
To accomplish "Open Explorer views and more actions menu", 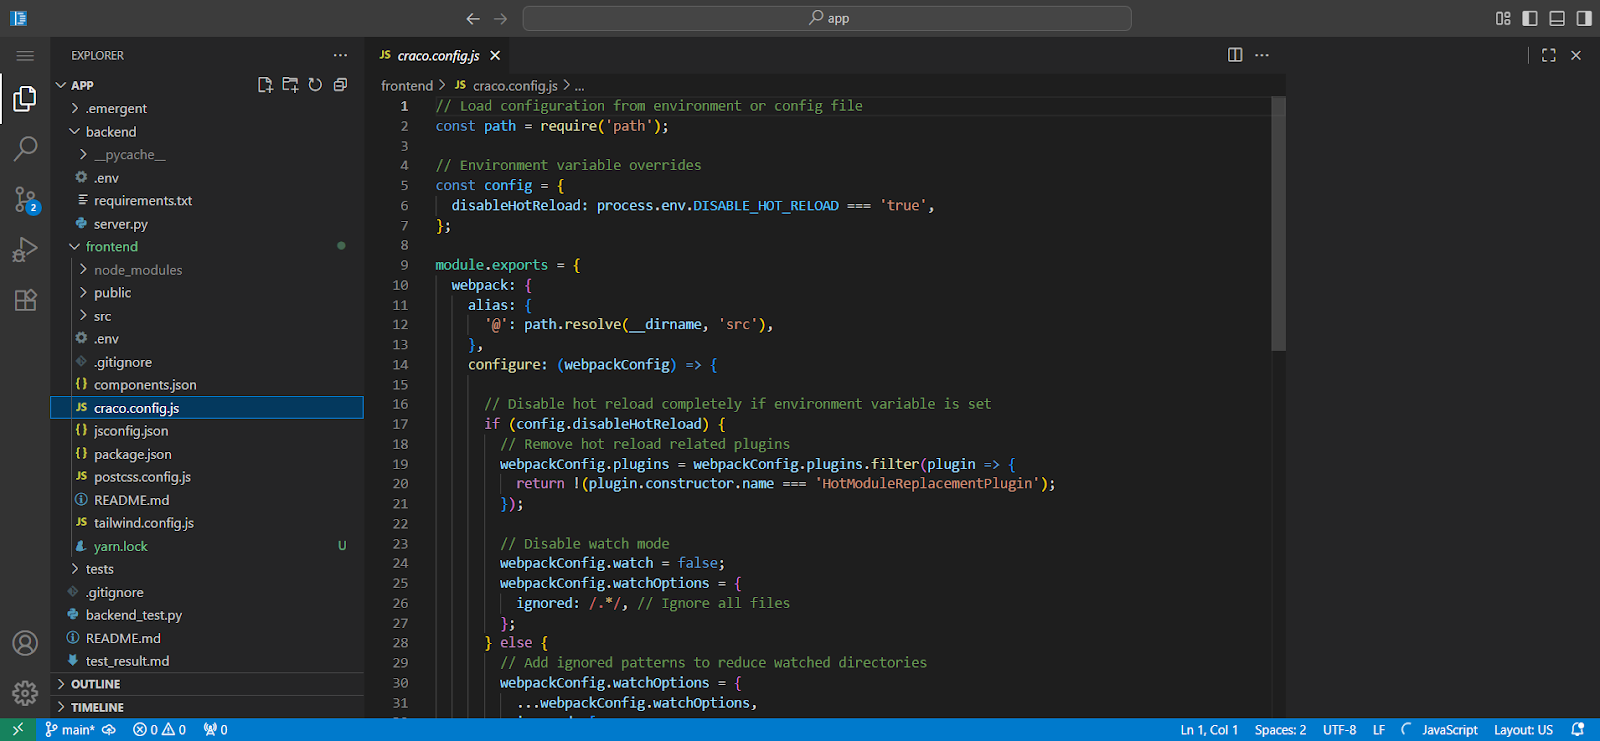I will (x=341, y=56).
